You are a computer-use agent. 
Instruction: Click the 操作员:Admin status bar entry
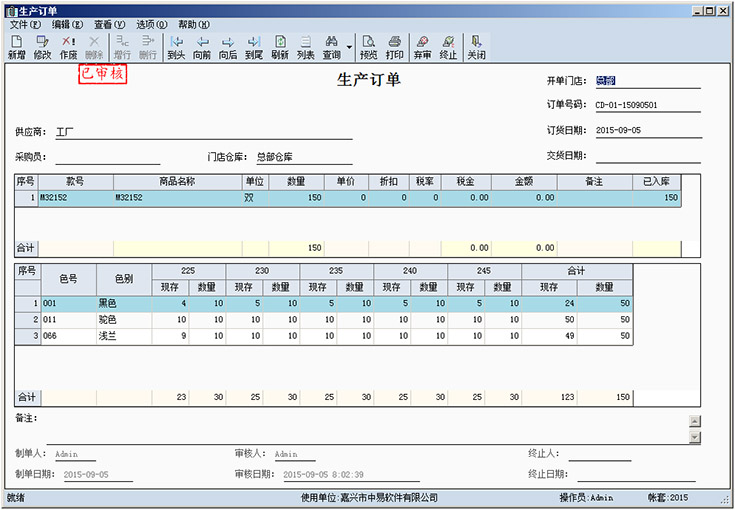click(x=586, y=498)
